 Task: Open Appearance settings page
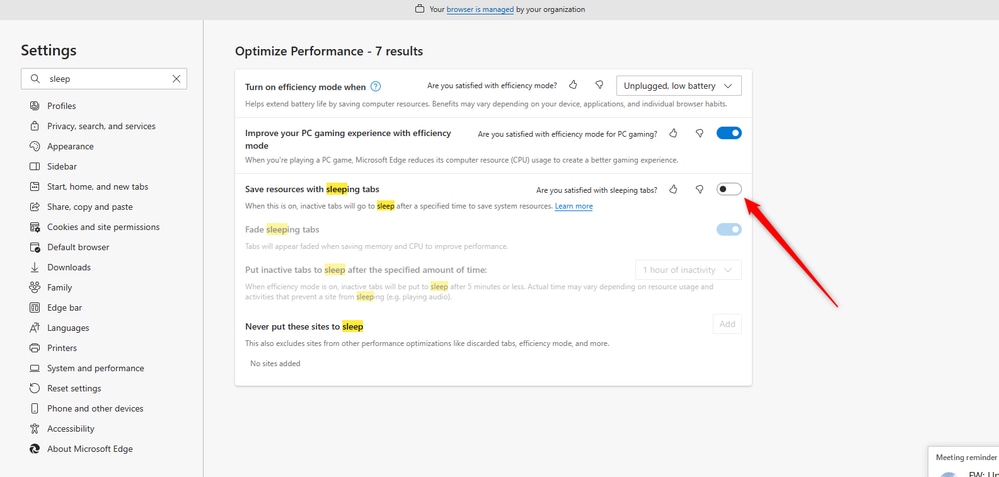pos(70,146)
